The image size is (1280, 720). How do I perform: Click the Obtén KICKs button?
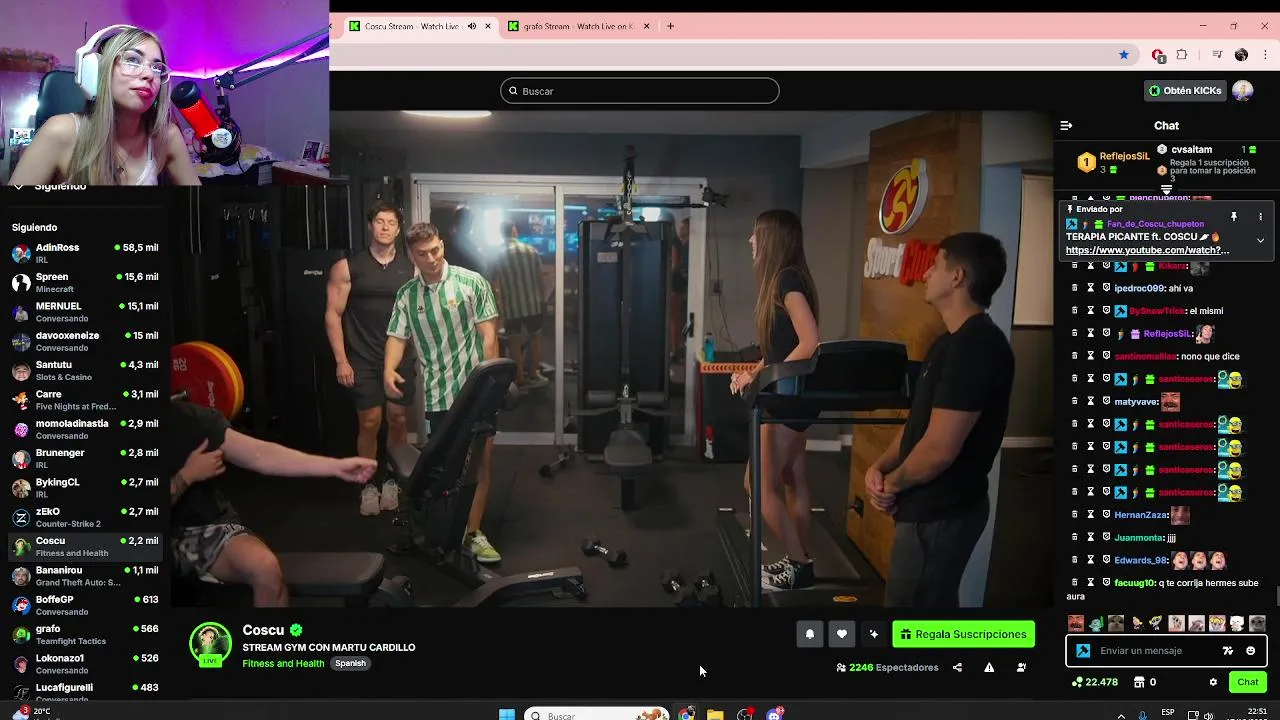pos(1185,91)
